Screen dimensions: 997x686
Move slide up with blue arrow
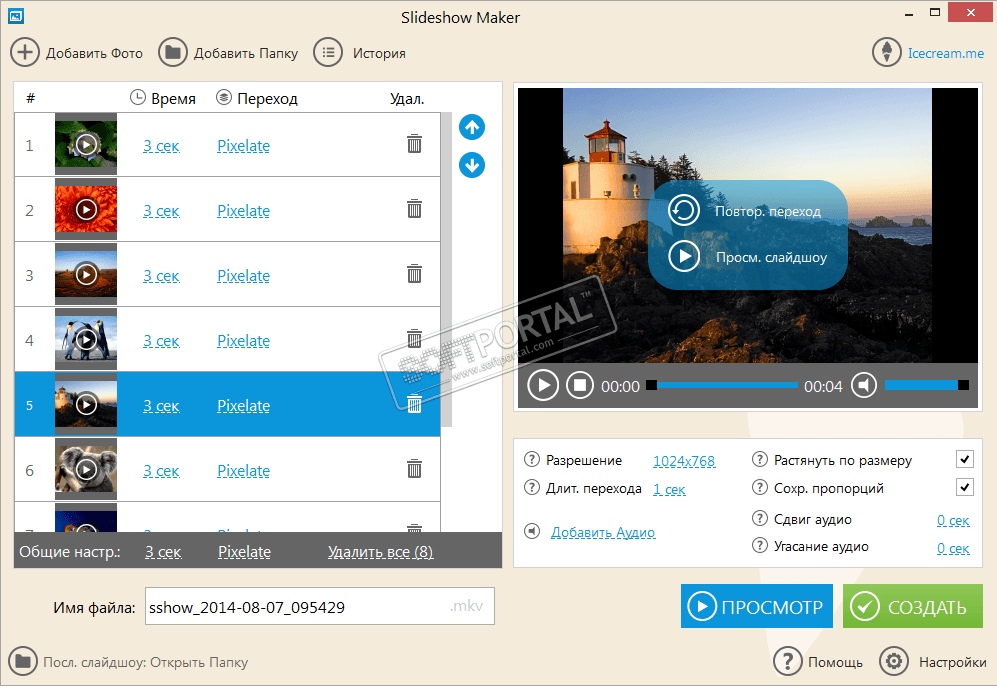472,127
